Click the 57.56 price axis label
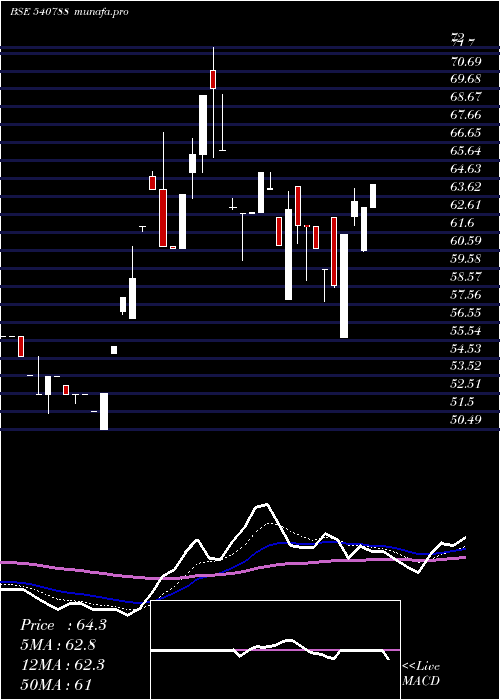Image resolution: width=500 pixels, height=700 pixels. [x=466, y=294]
